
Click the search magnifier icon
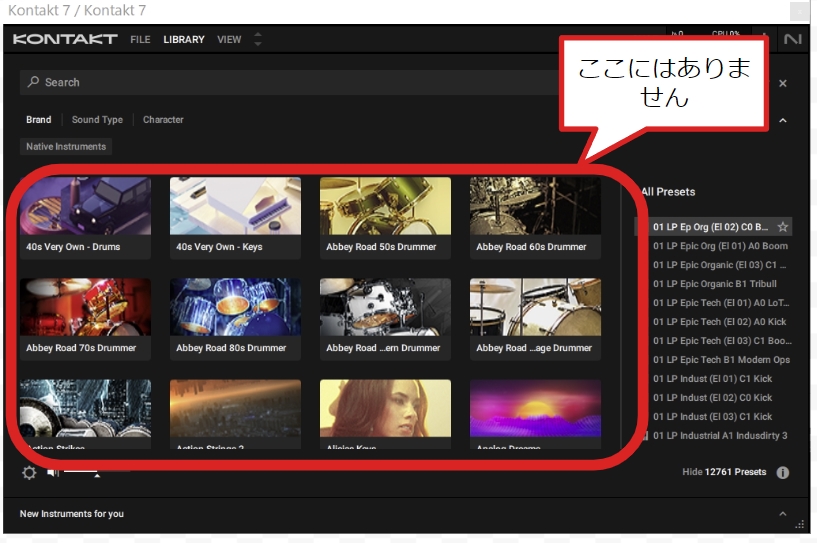(x=33, y=82)
